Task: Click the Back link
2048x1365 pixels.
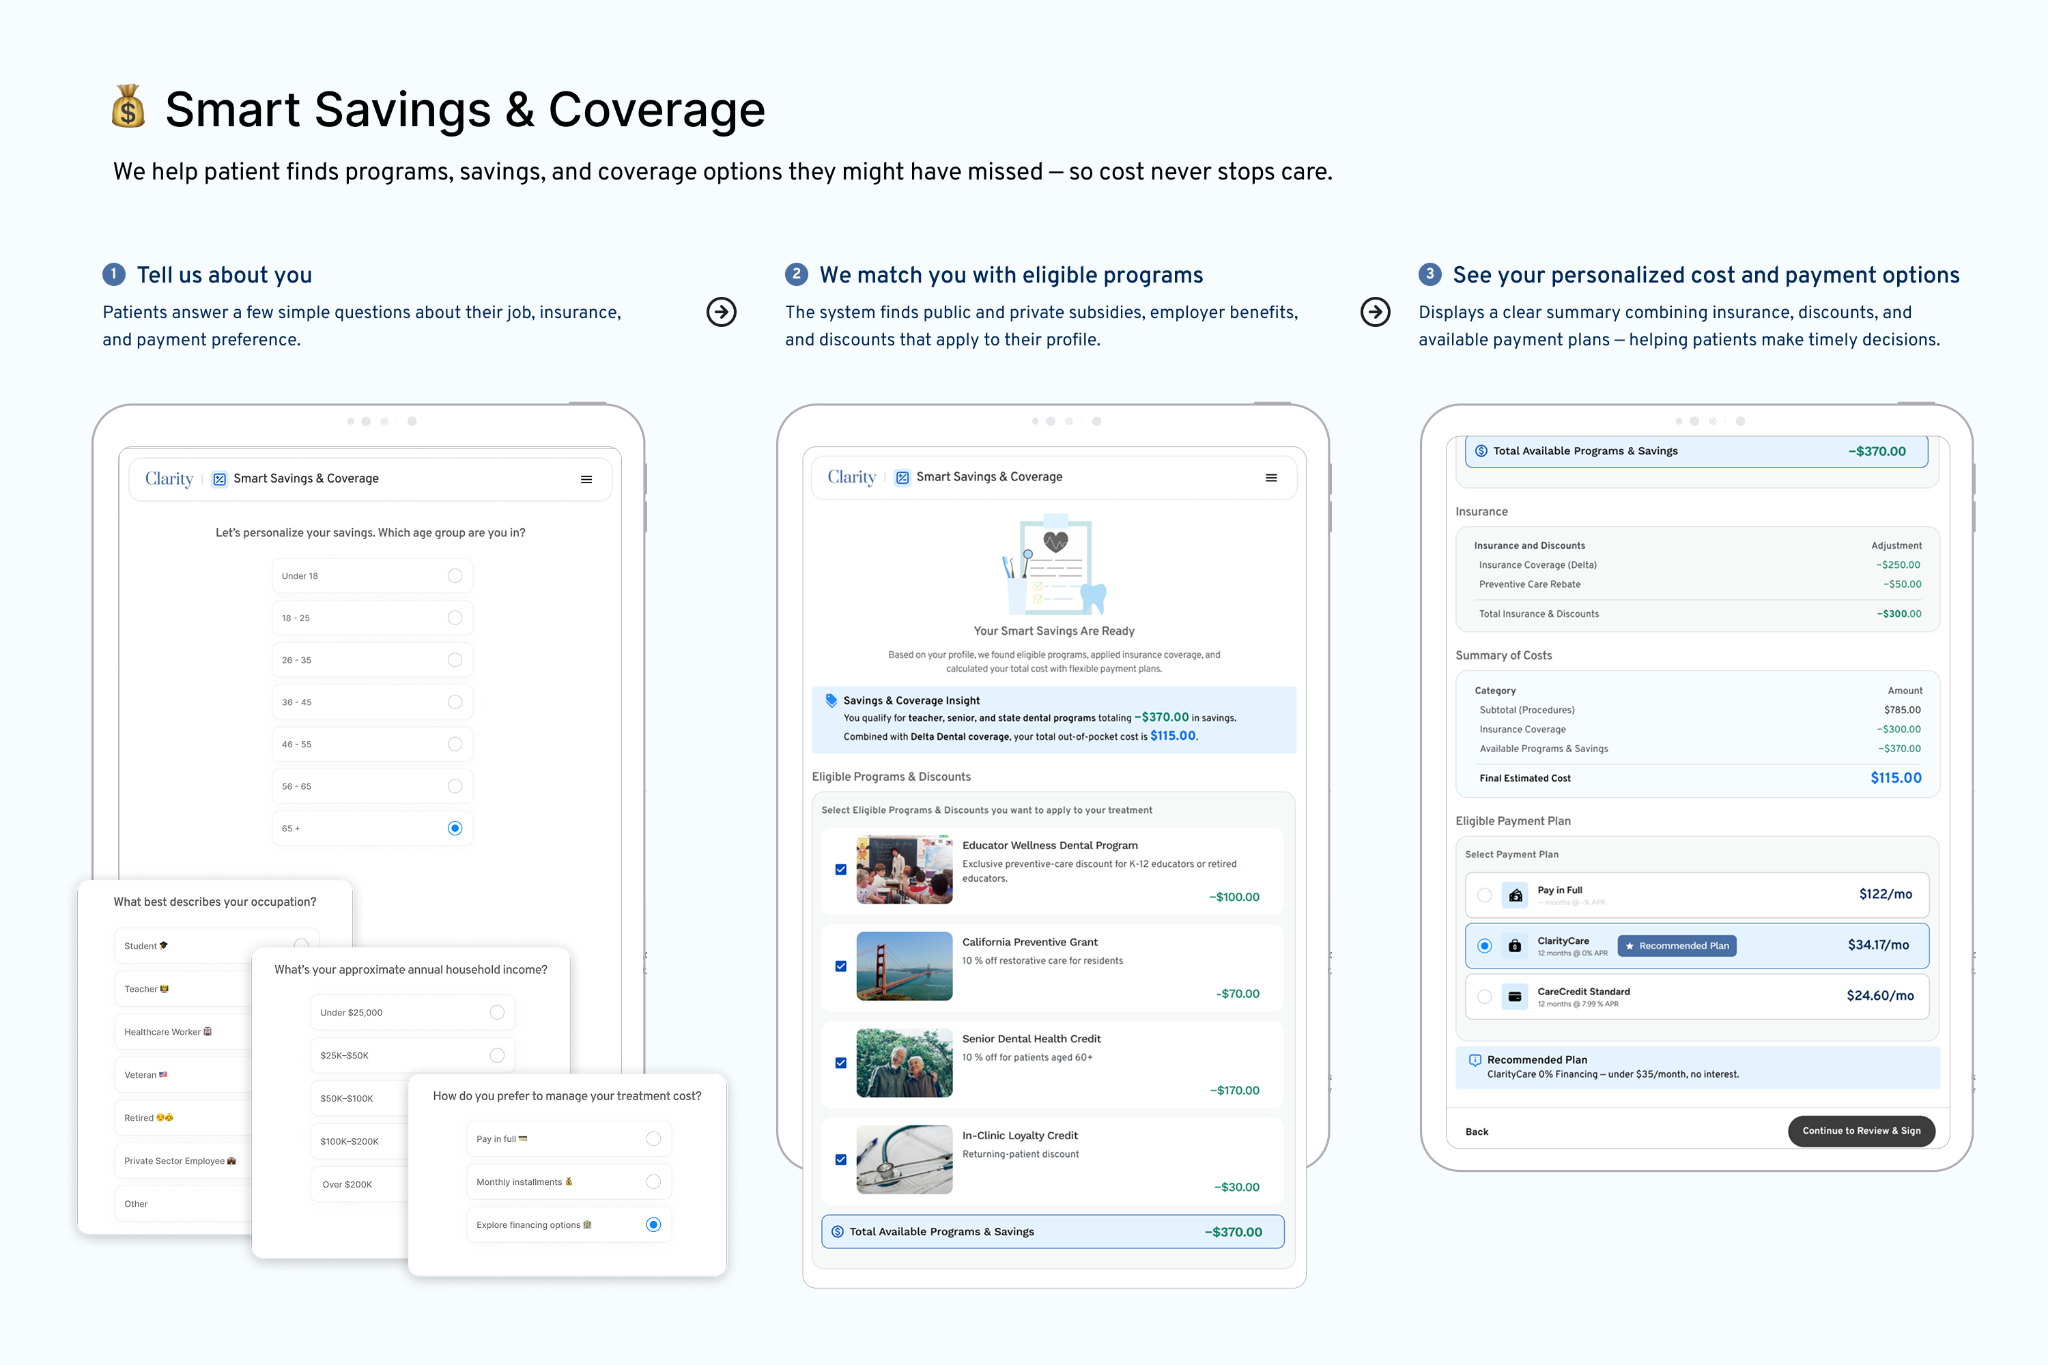Action: click(x=1476, y=1132)
